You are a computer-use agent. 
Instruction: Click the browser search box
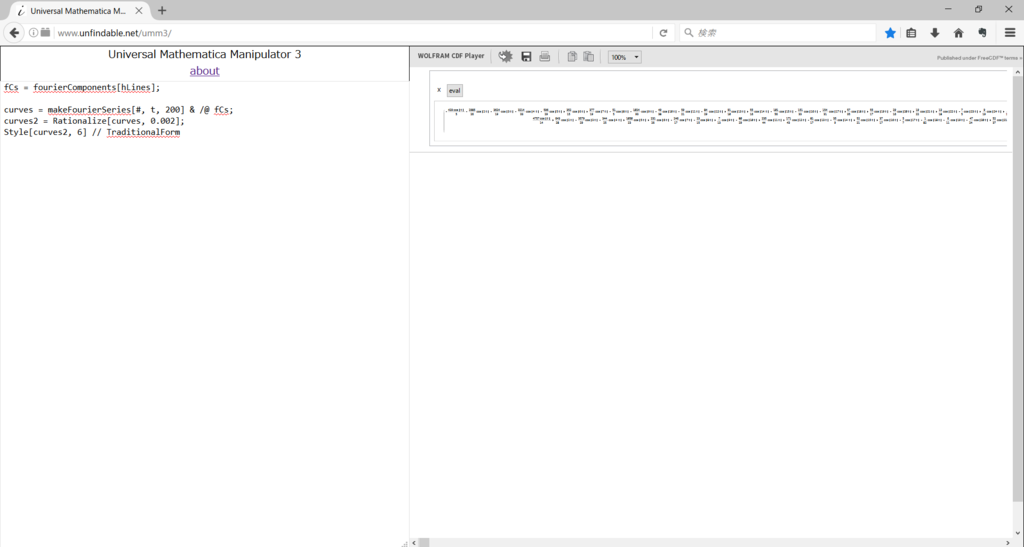[x=777, y=33]
